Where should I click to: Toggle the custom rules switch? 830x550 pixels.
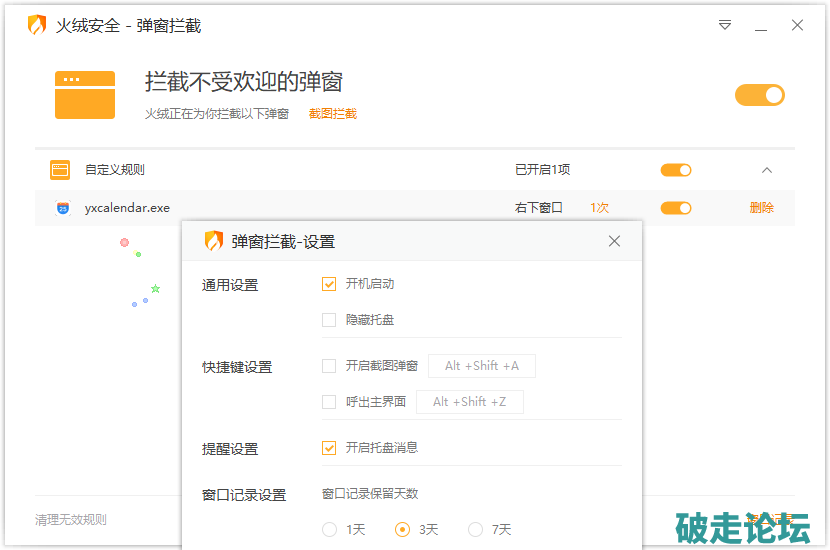676,170
